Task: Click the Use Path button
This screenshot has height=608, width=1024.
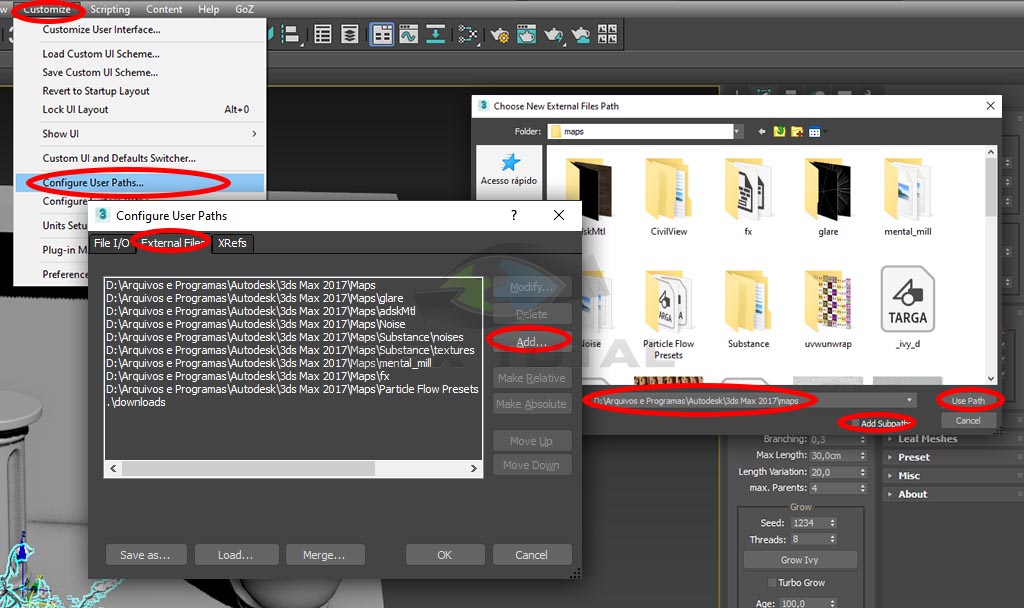Action: pos(967,401)
